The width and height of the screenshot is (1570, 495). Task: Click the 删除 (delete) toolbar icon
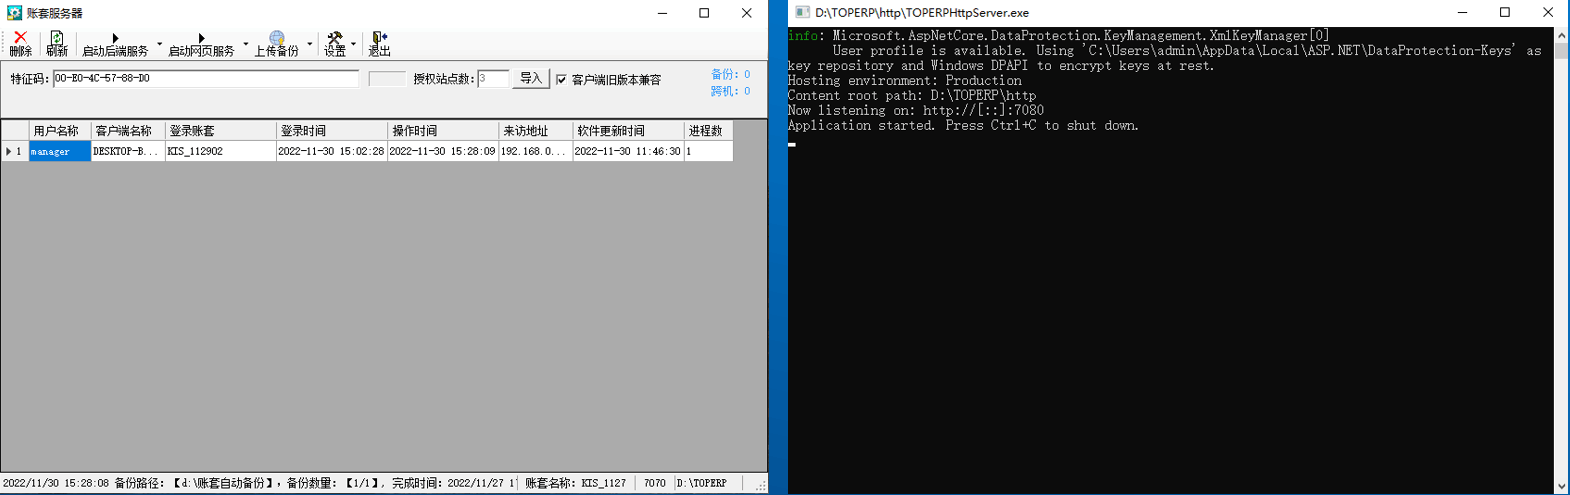pyautogui.click(x=20, y=43)
